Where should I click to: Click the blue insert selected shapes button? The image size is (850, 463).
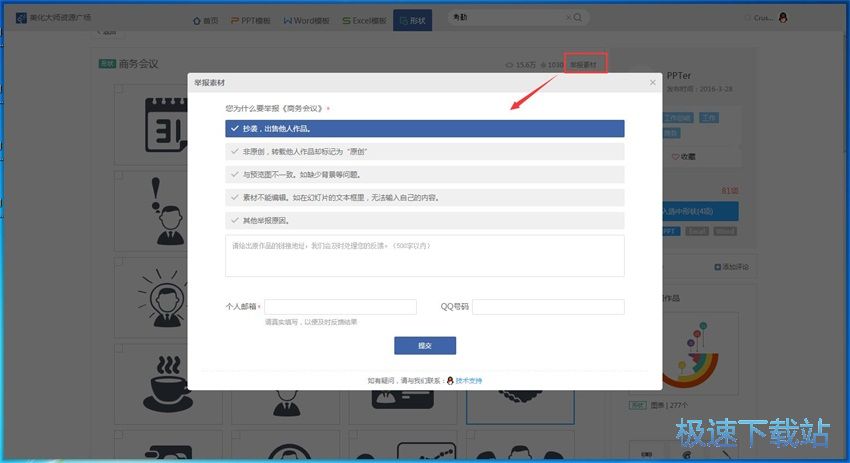(700, 211)
